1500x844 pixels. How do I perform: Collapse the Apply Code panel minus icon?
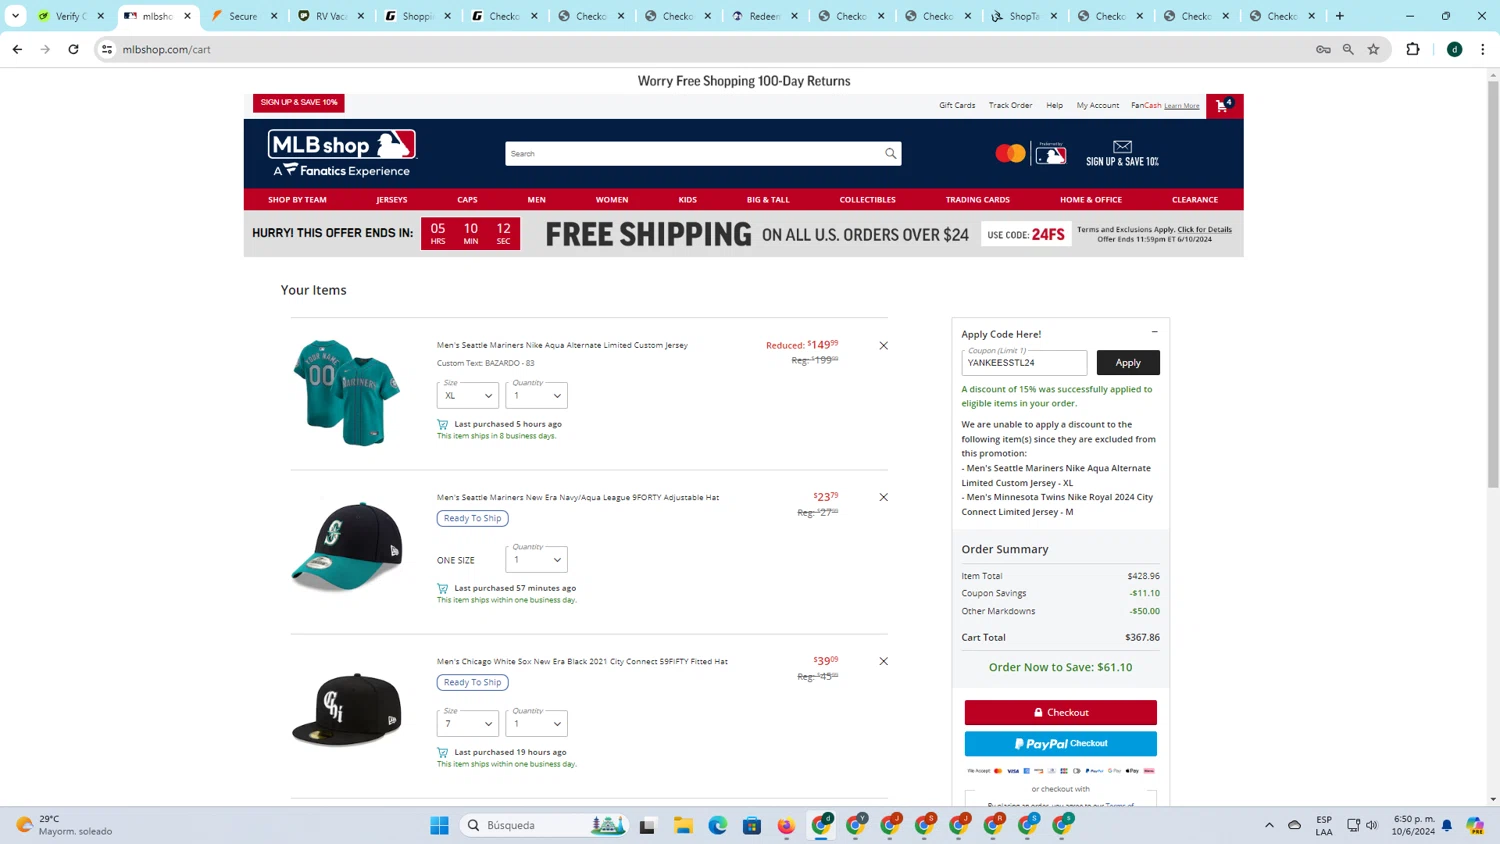pyautogui.click(x=1154, y=332)
